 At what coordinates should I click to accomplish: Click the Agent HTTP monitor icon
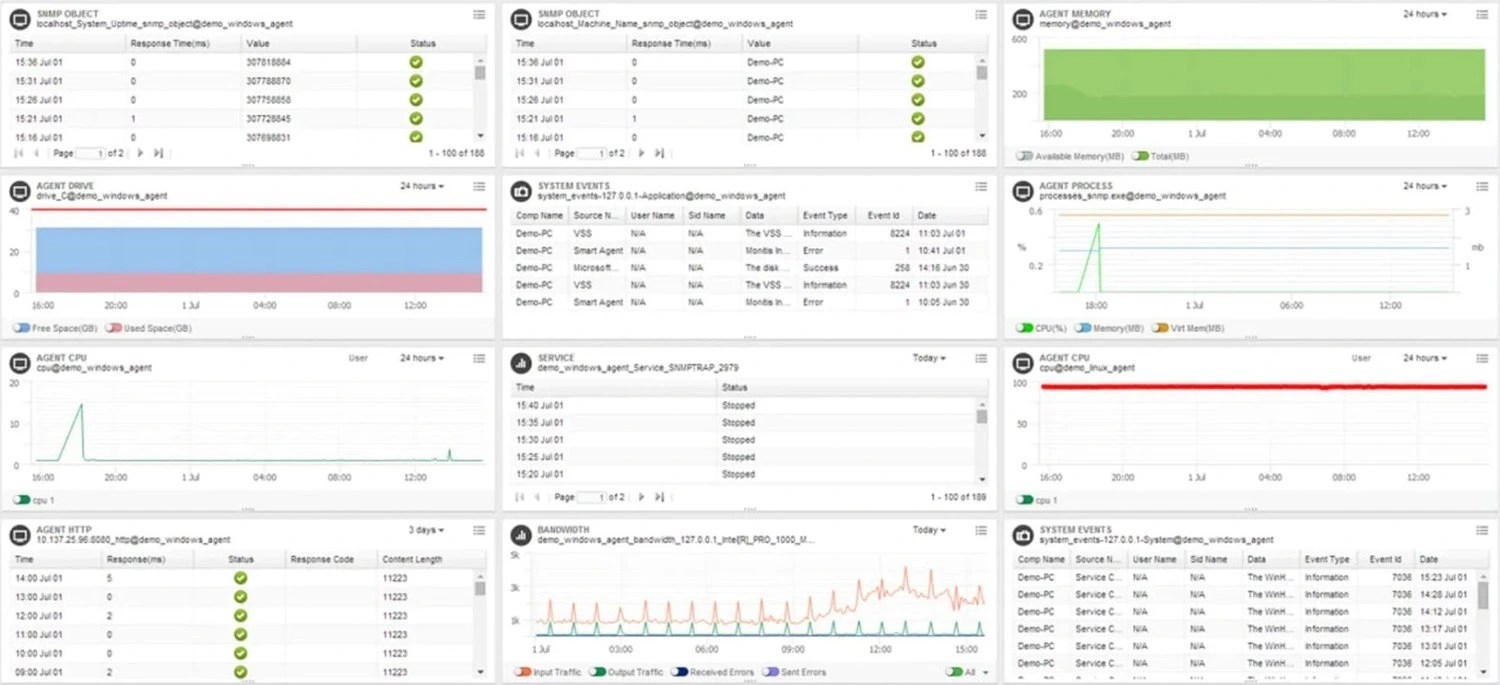tap(19, 535)
